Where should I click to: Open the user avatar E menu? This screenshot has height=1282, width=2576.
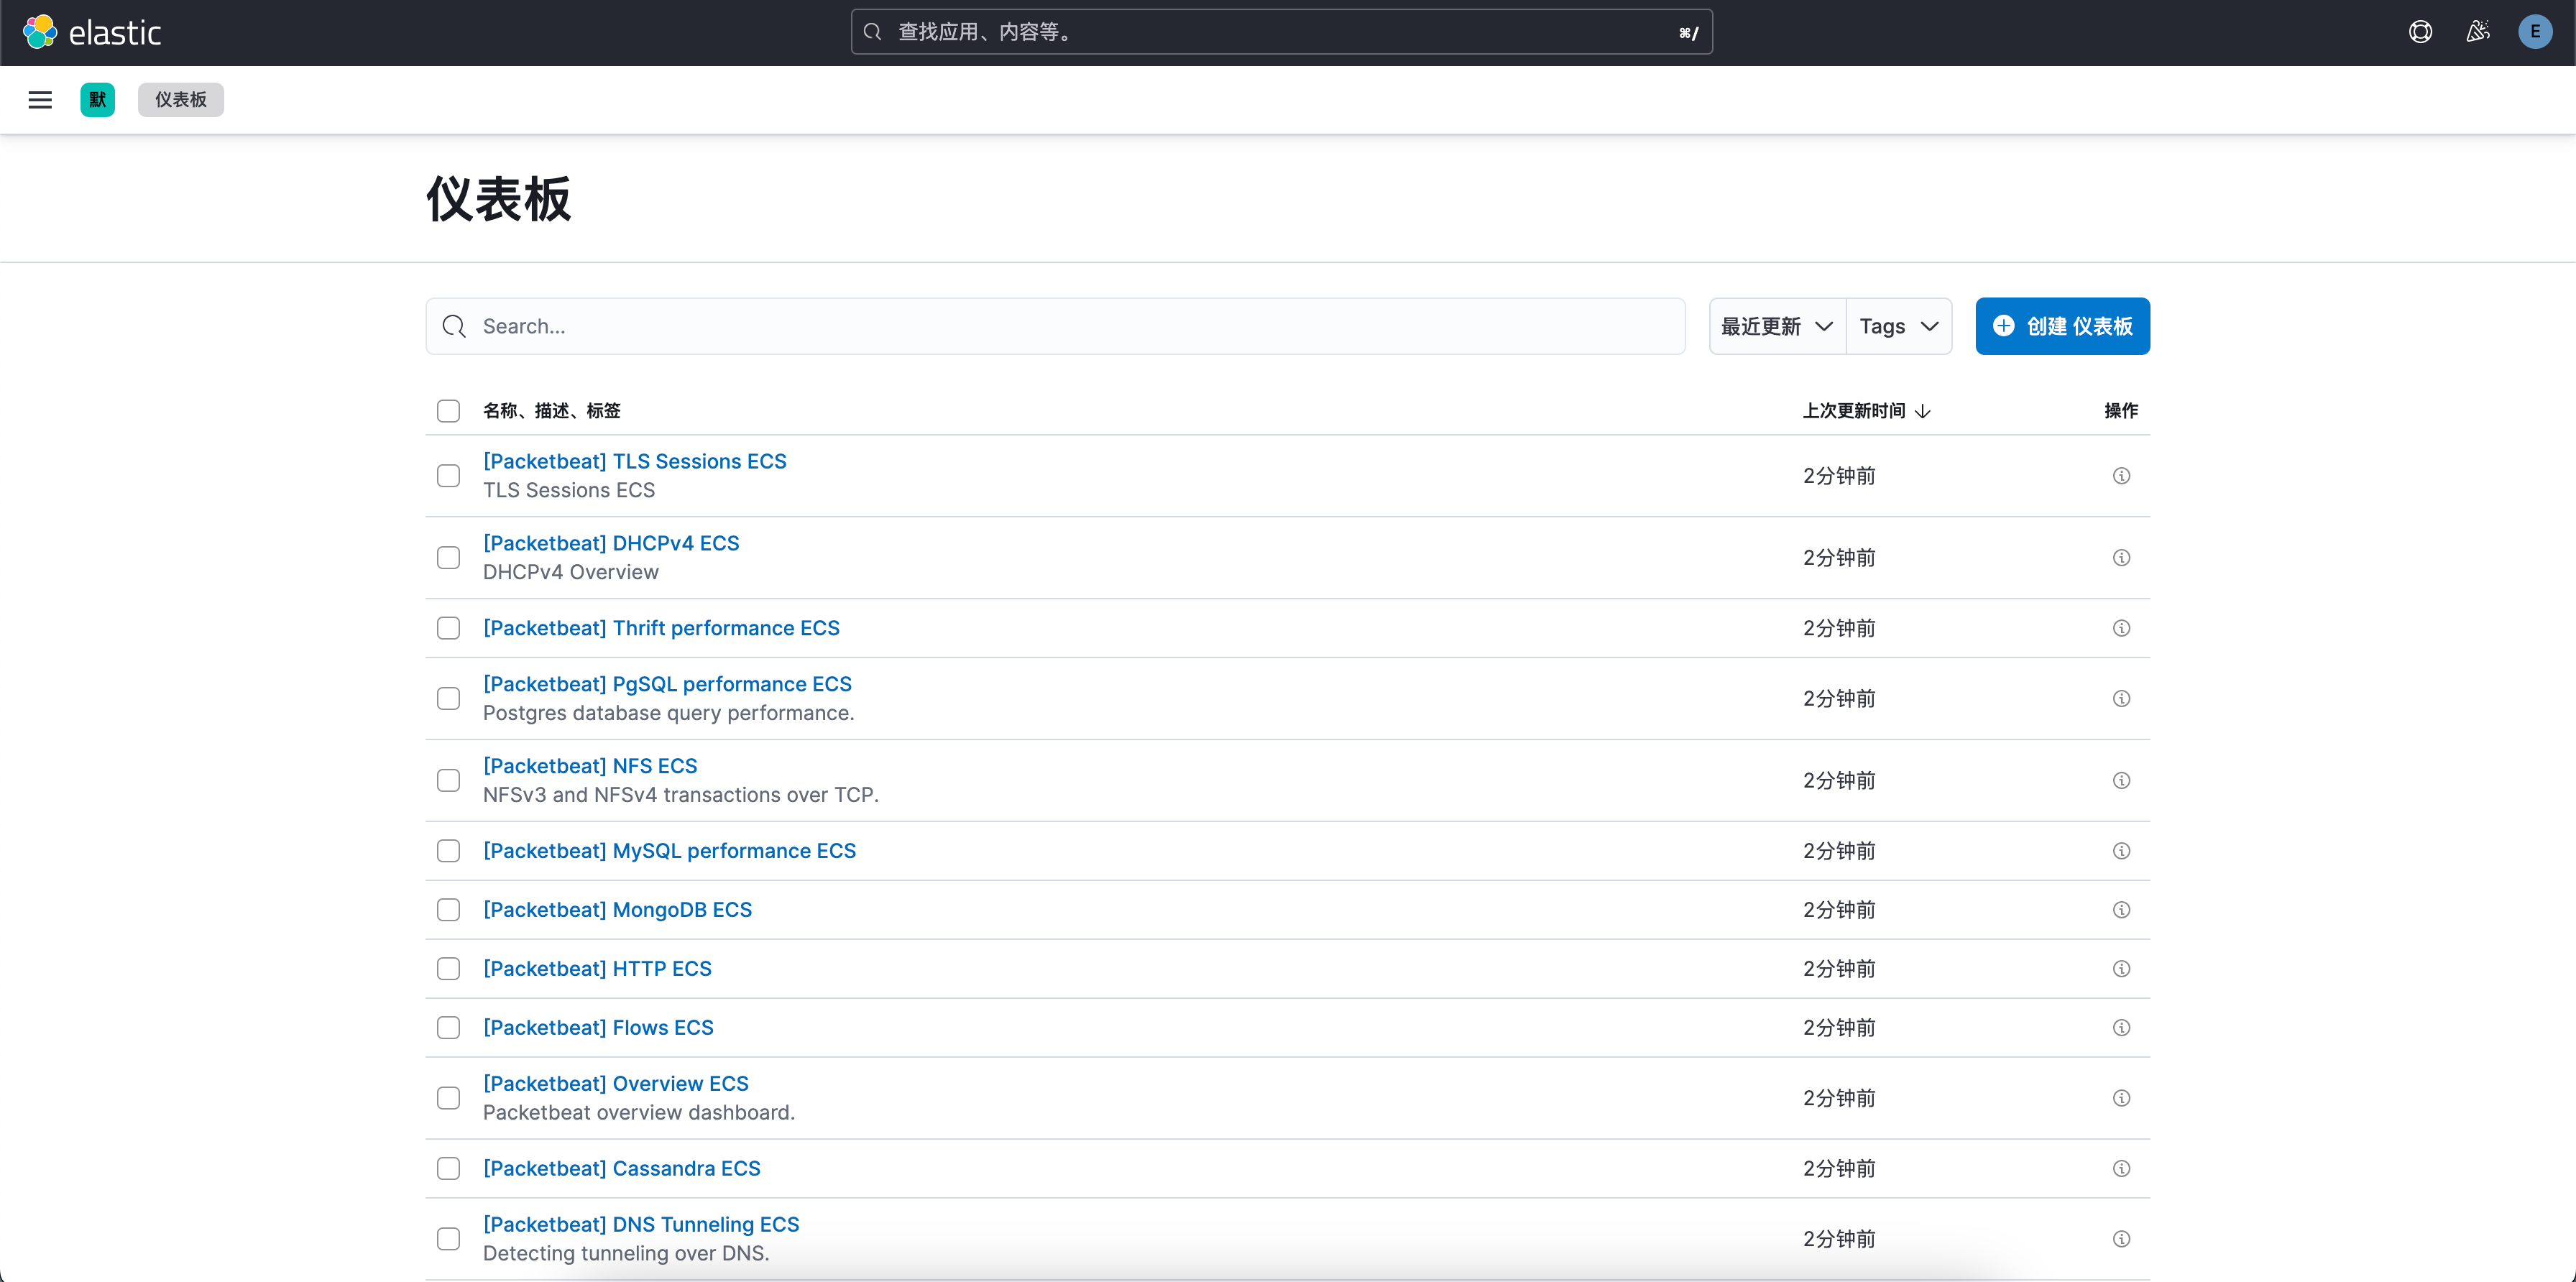2535,32
